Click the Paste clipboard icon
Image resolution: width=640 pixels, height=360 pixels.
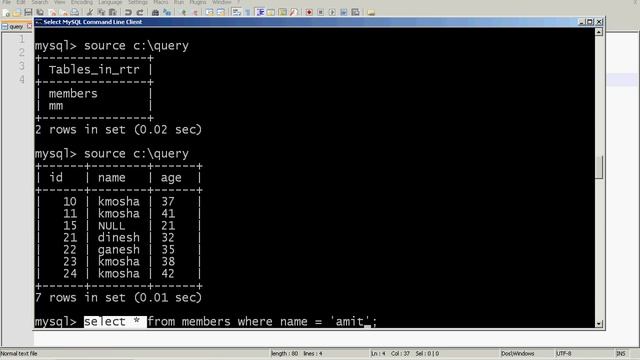click(x=112, y=12)
